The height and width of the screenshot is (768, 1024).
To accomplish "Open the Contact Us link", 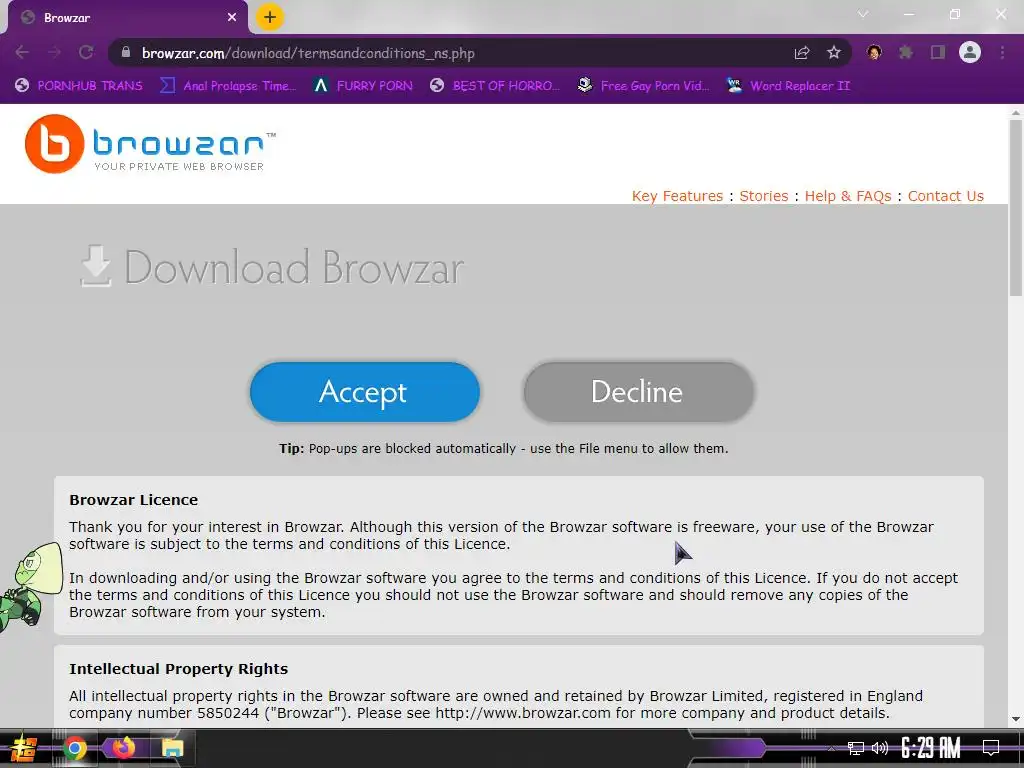I will tap(945, 196).
